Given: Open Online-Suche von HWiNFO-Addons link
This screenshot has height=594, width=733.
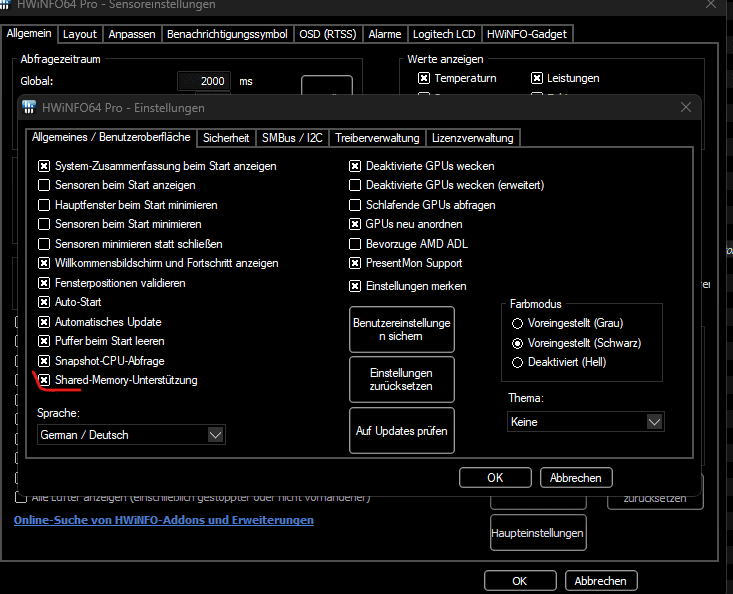Looking at the screenshot, I should coord(164,520).
